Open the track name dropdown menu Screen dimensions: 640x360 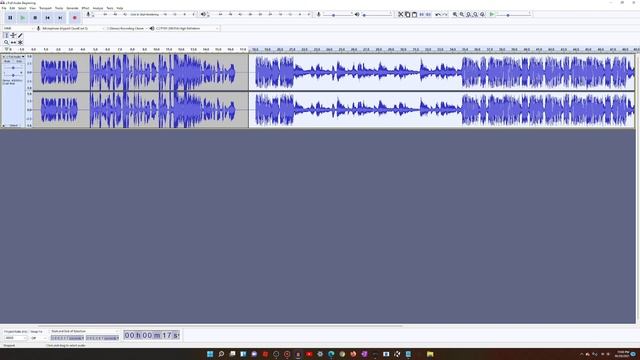click(15, 56)
